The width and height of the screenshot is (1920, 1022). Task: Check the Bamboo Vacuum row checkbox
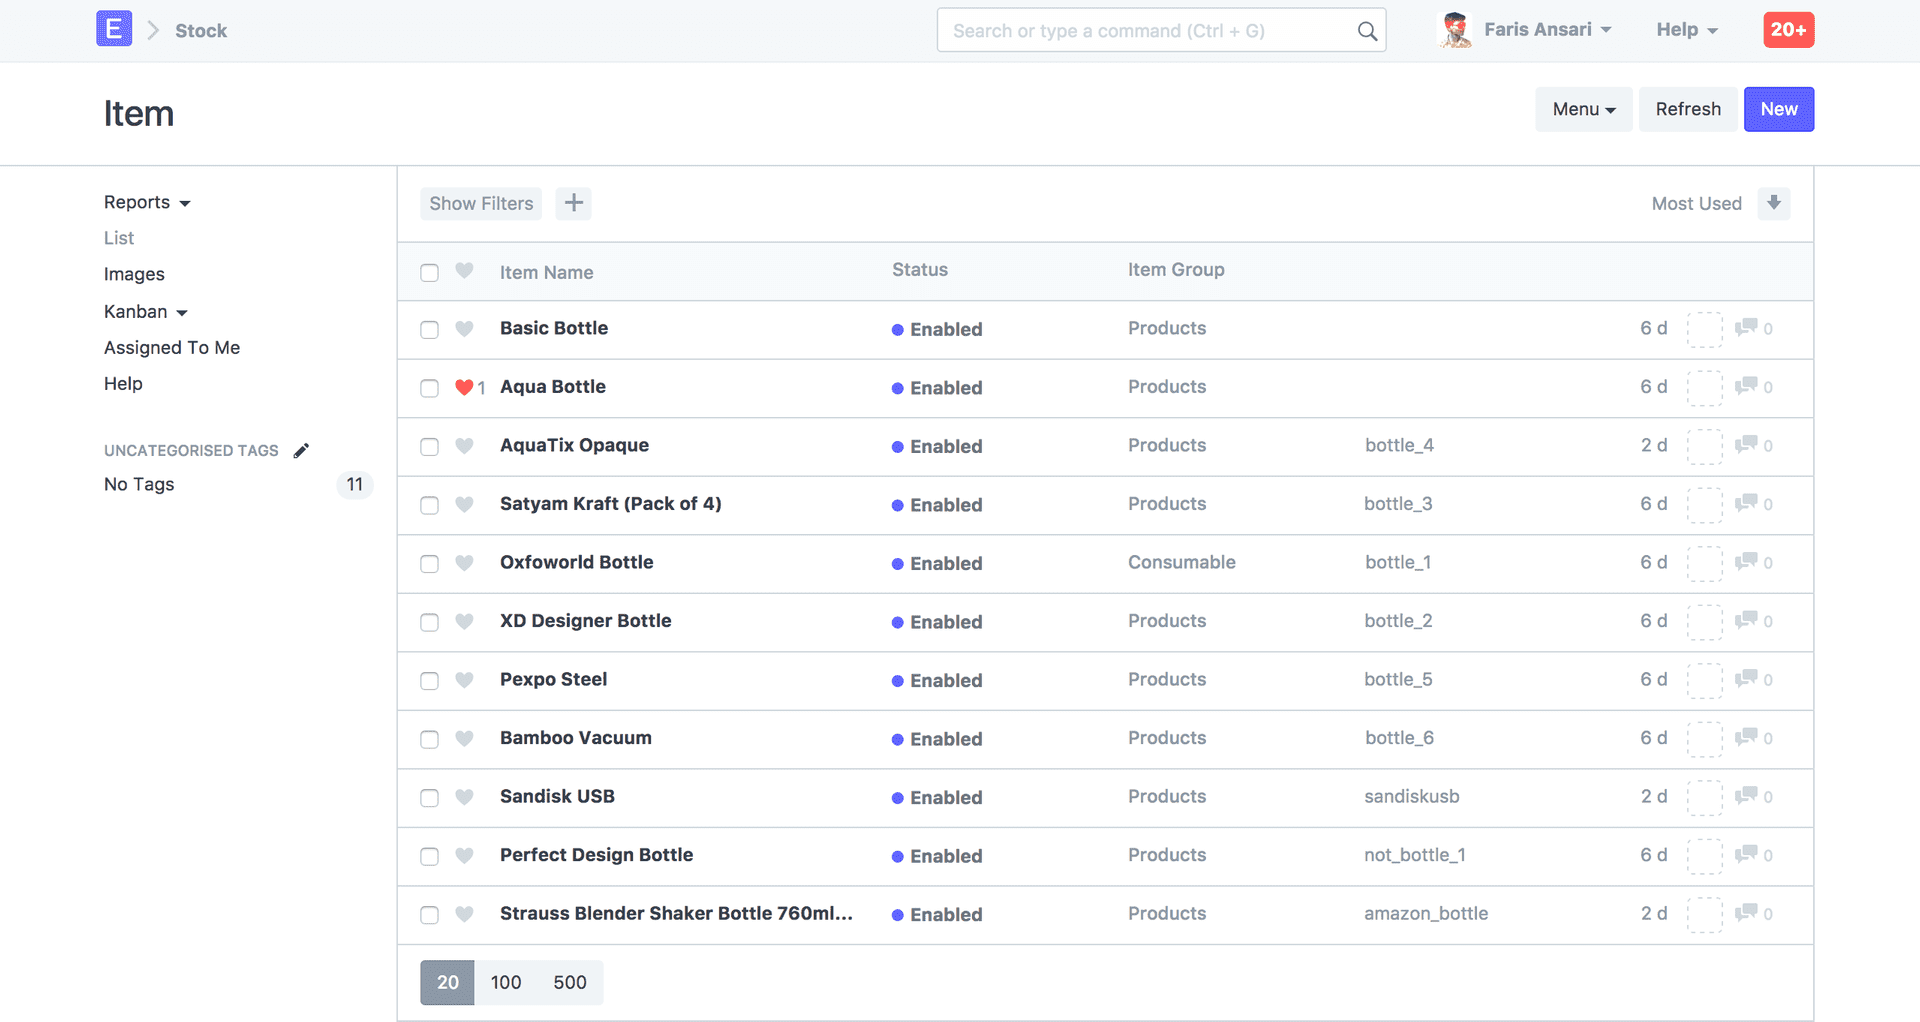[430, 739]
